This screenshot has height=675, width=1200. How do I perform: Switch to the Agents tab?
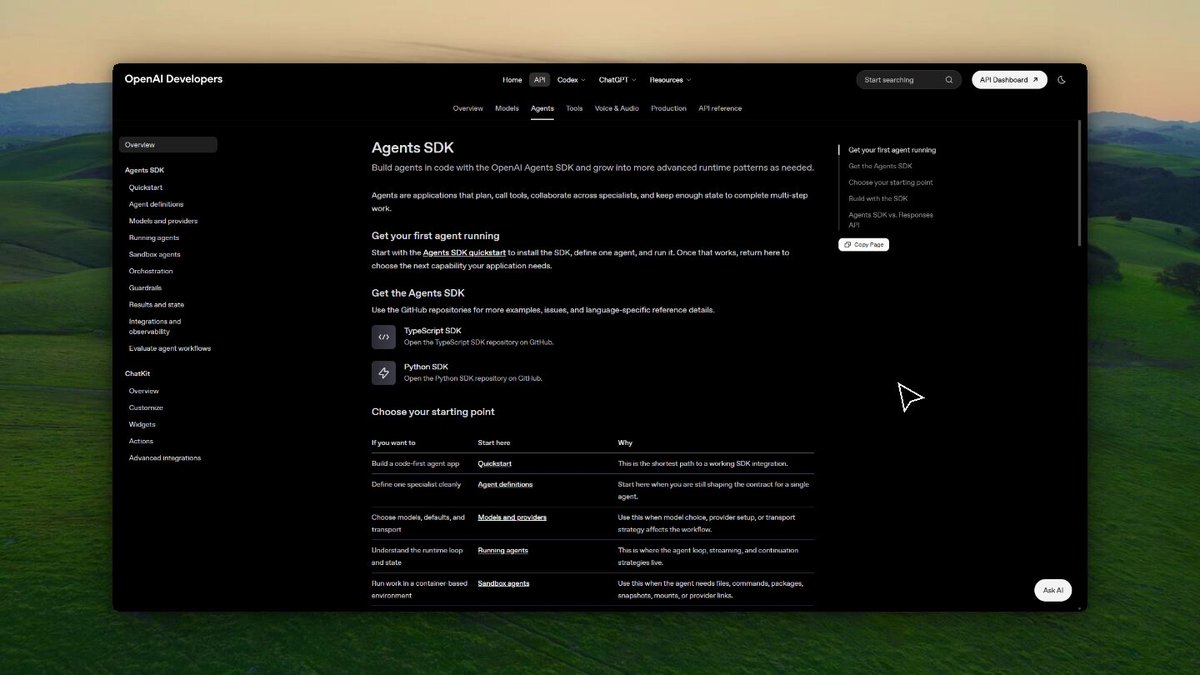click(x=542, y=108)
